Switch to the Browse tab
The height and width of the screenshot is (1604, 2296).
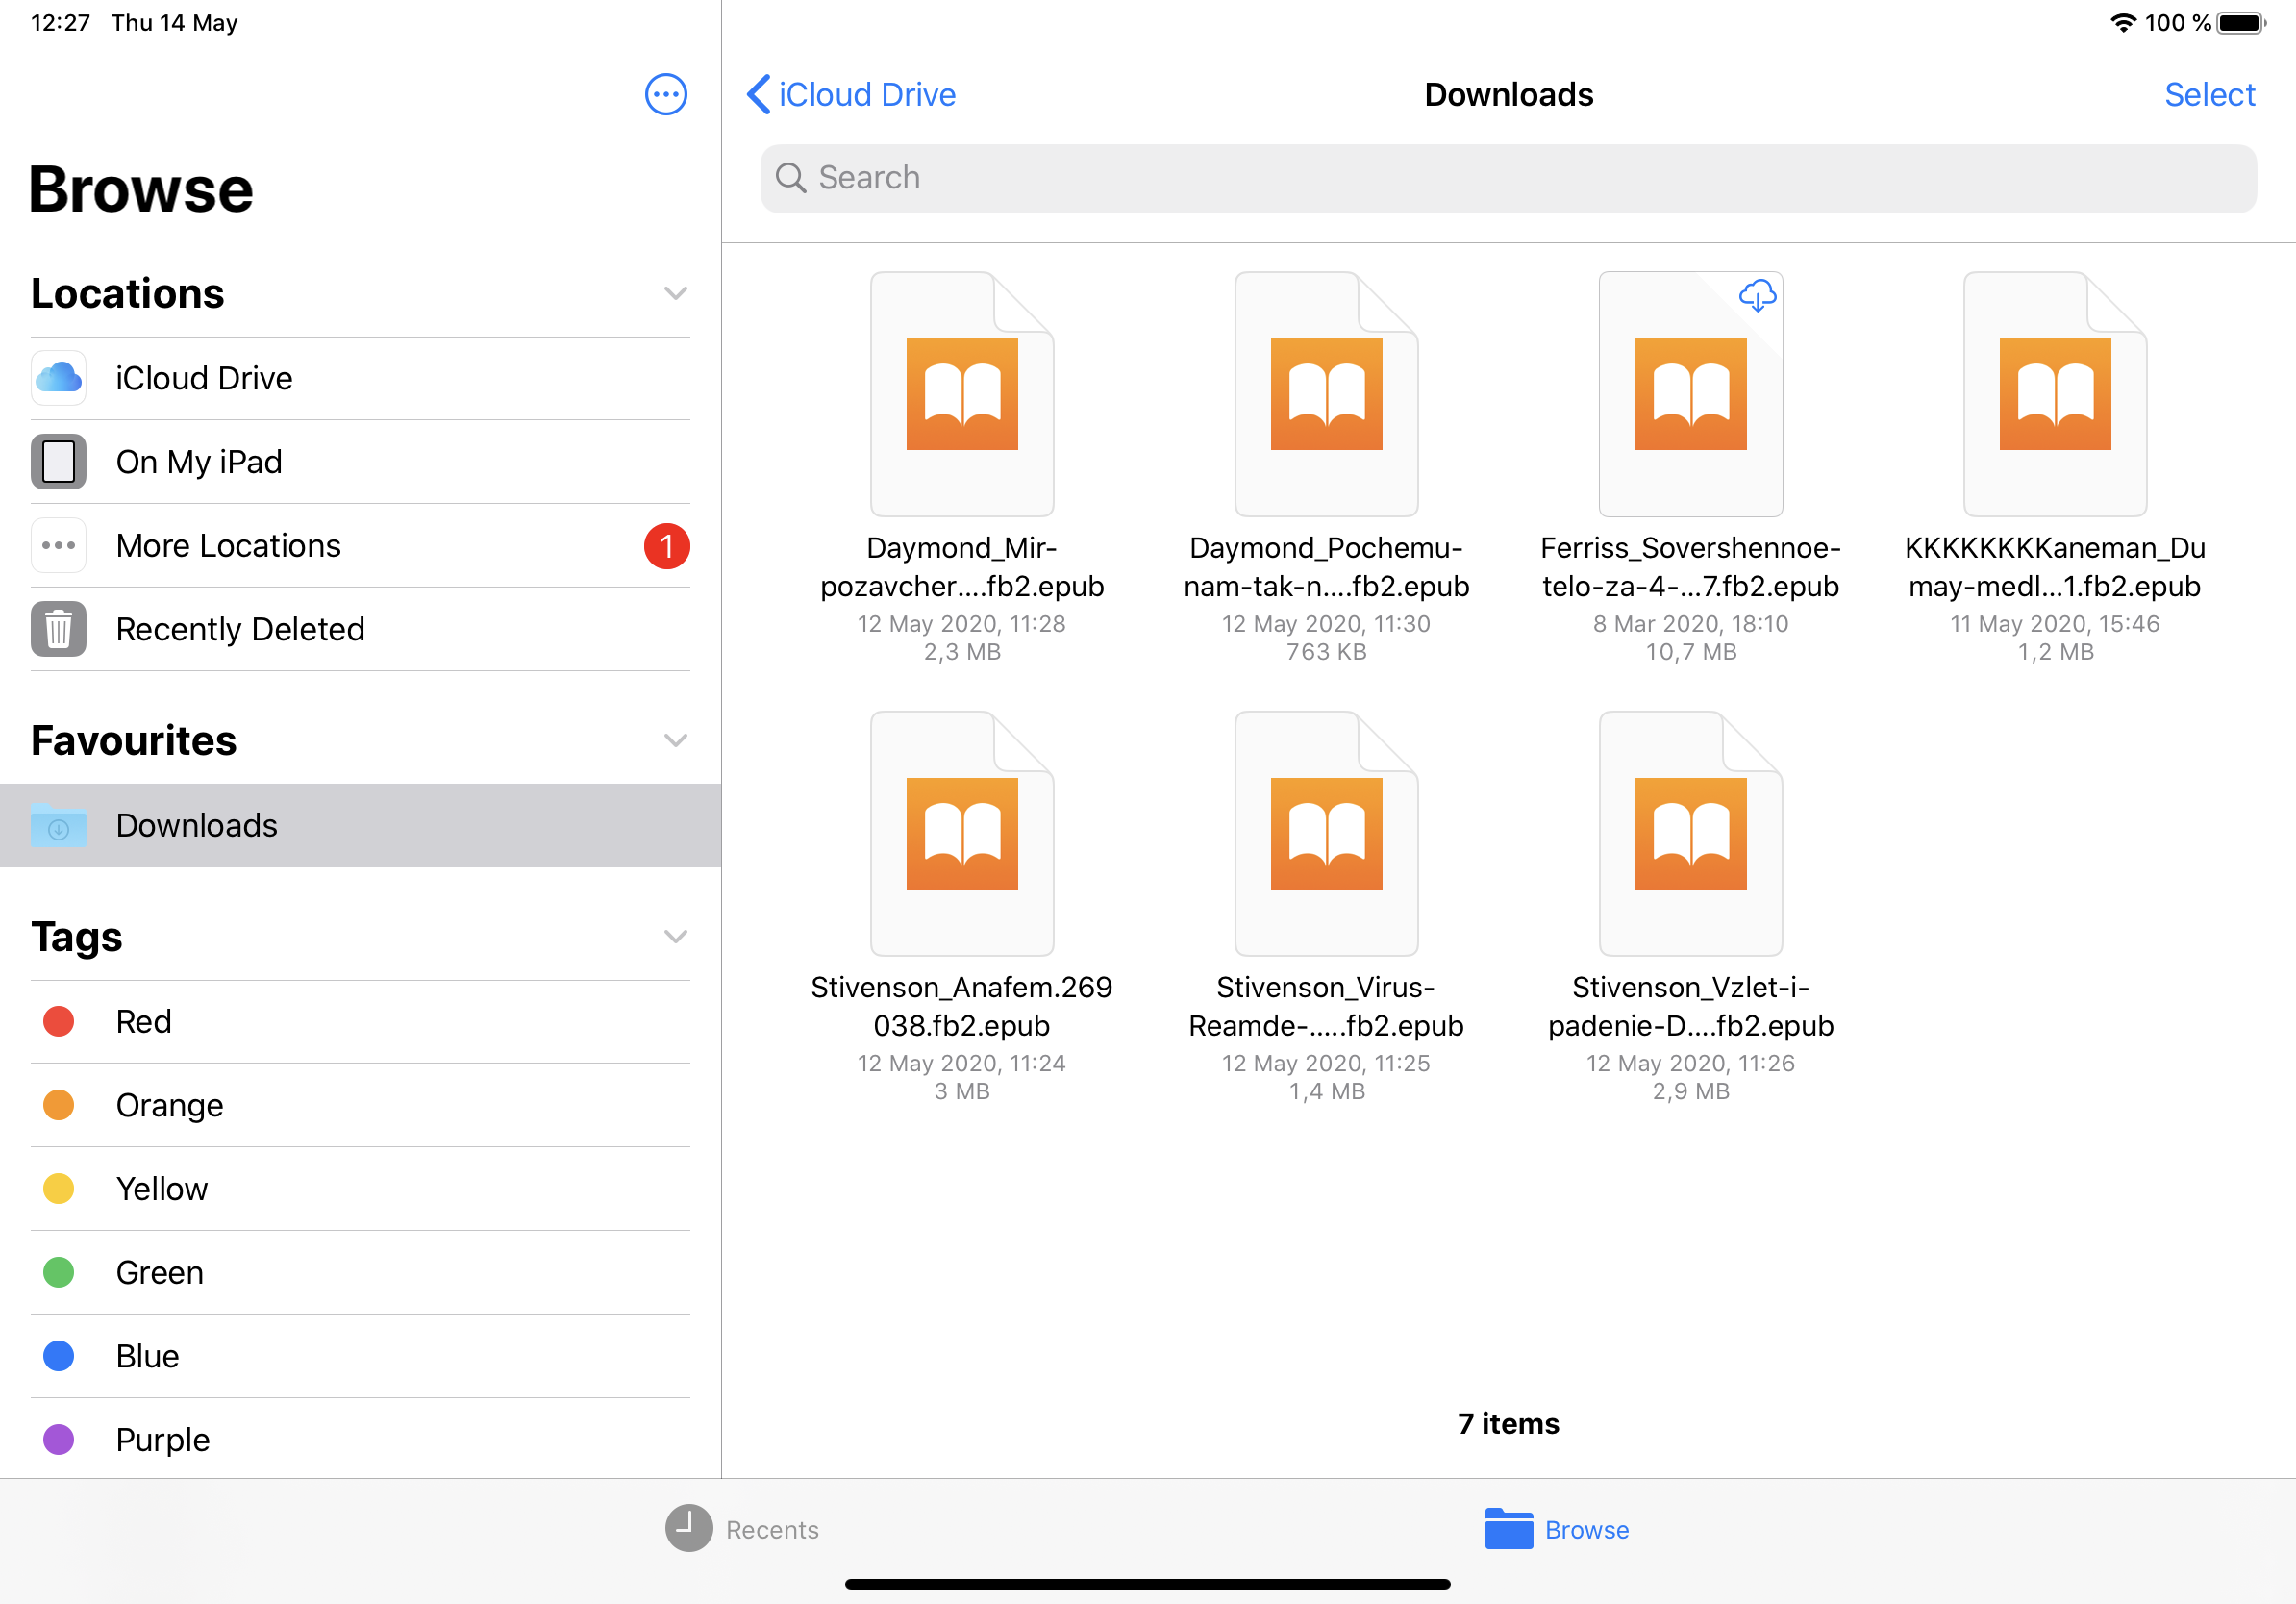(1557, 1529)
